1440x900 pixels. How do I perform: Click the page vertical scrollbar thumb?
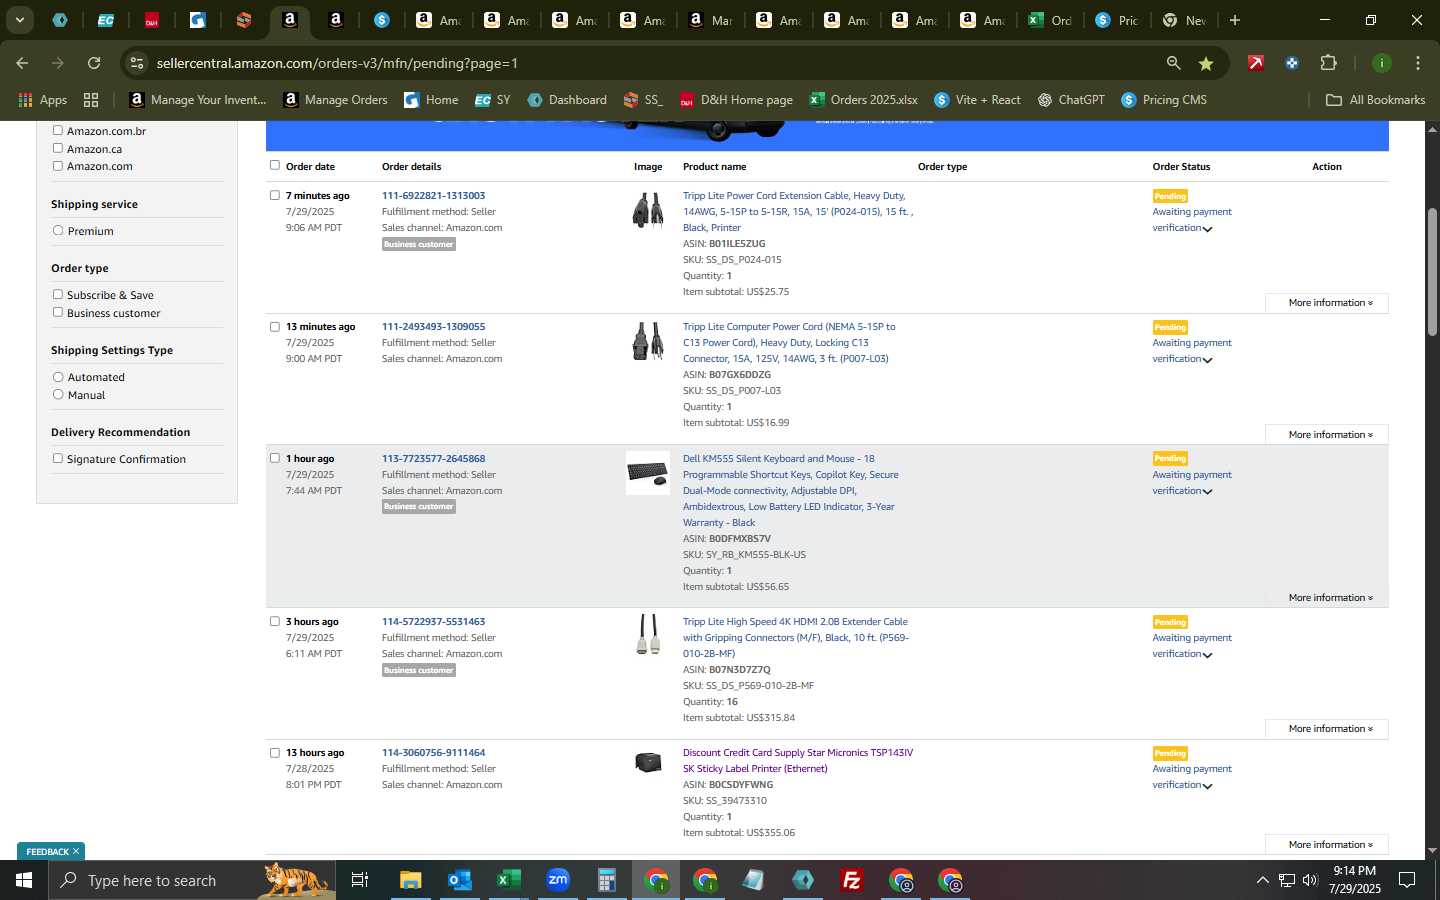1432,272
